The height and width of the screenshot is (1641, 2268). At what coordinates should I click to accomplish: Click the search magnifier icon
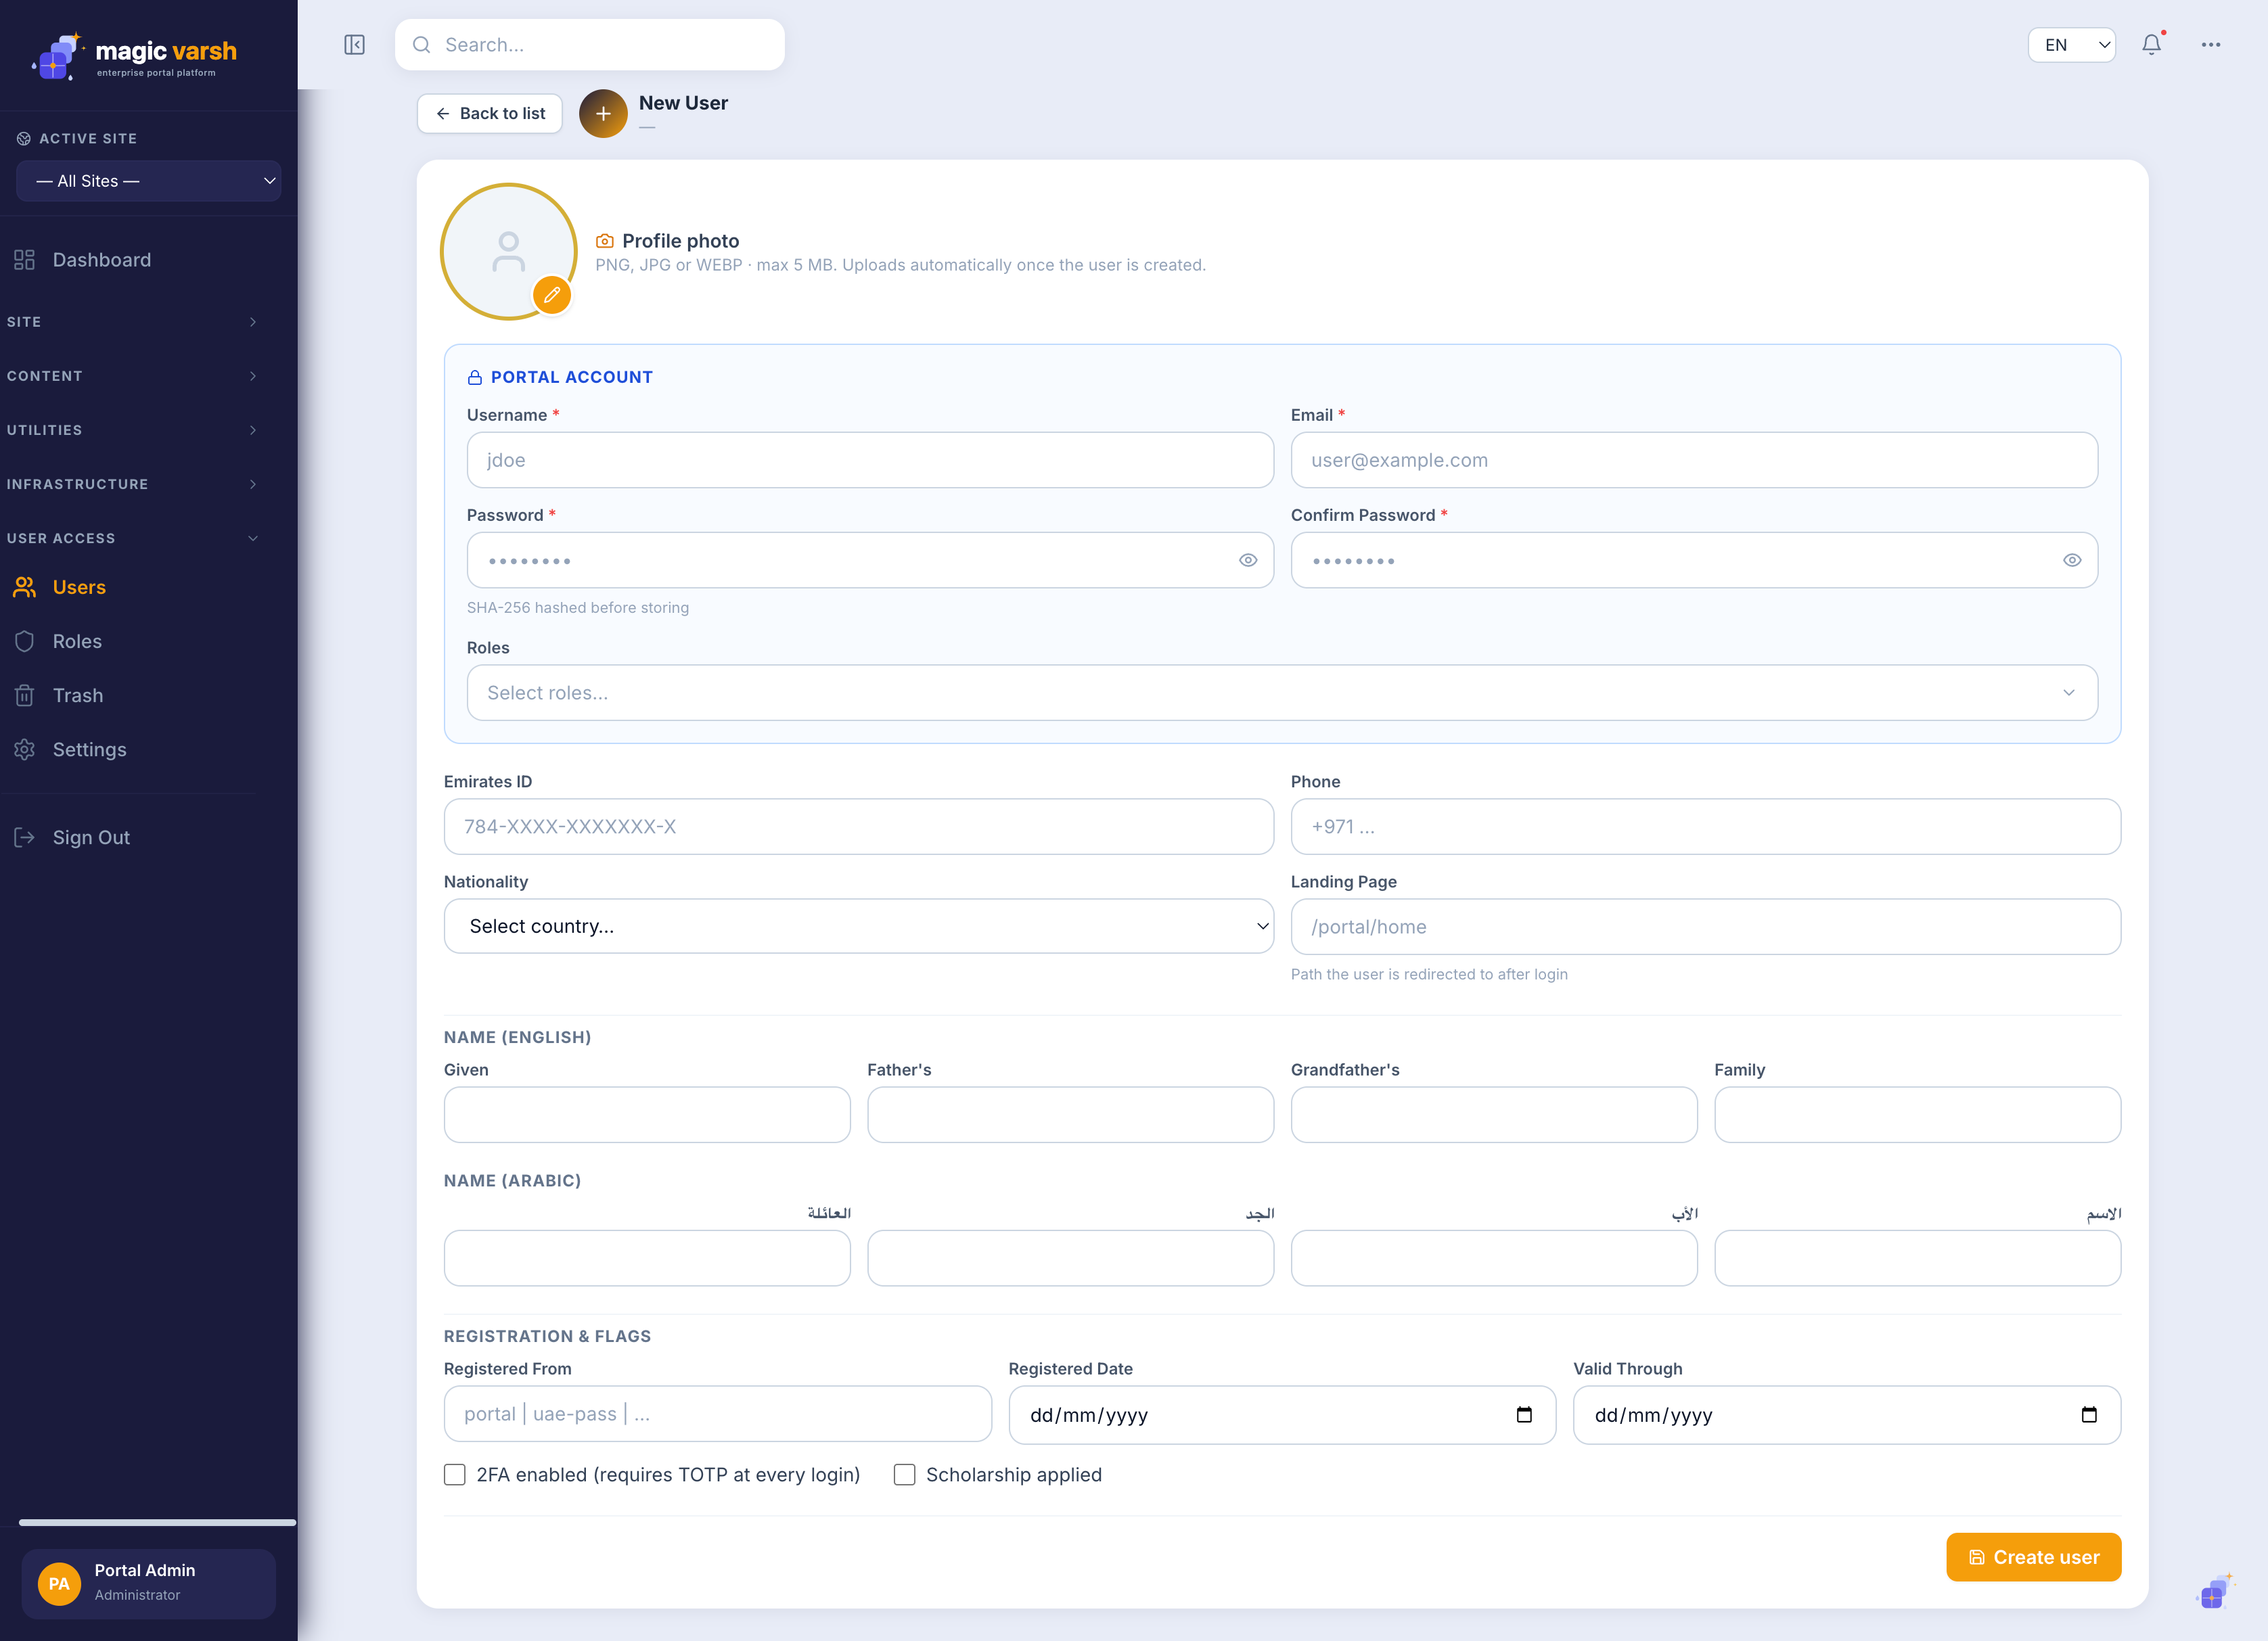422,45
